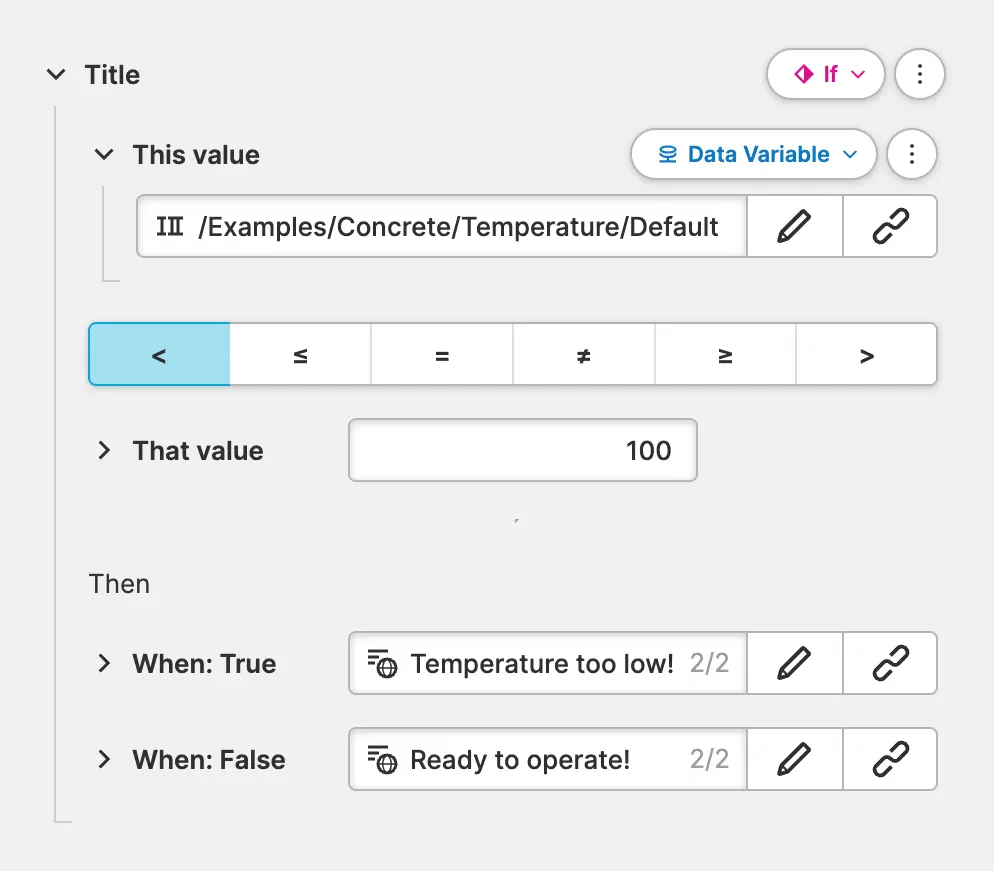Choose the not-equal operator
This screenshot has height=871, width=994.
[x=584, y=355]
